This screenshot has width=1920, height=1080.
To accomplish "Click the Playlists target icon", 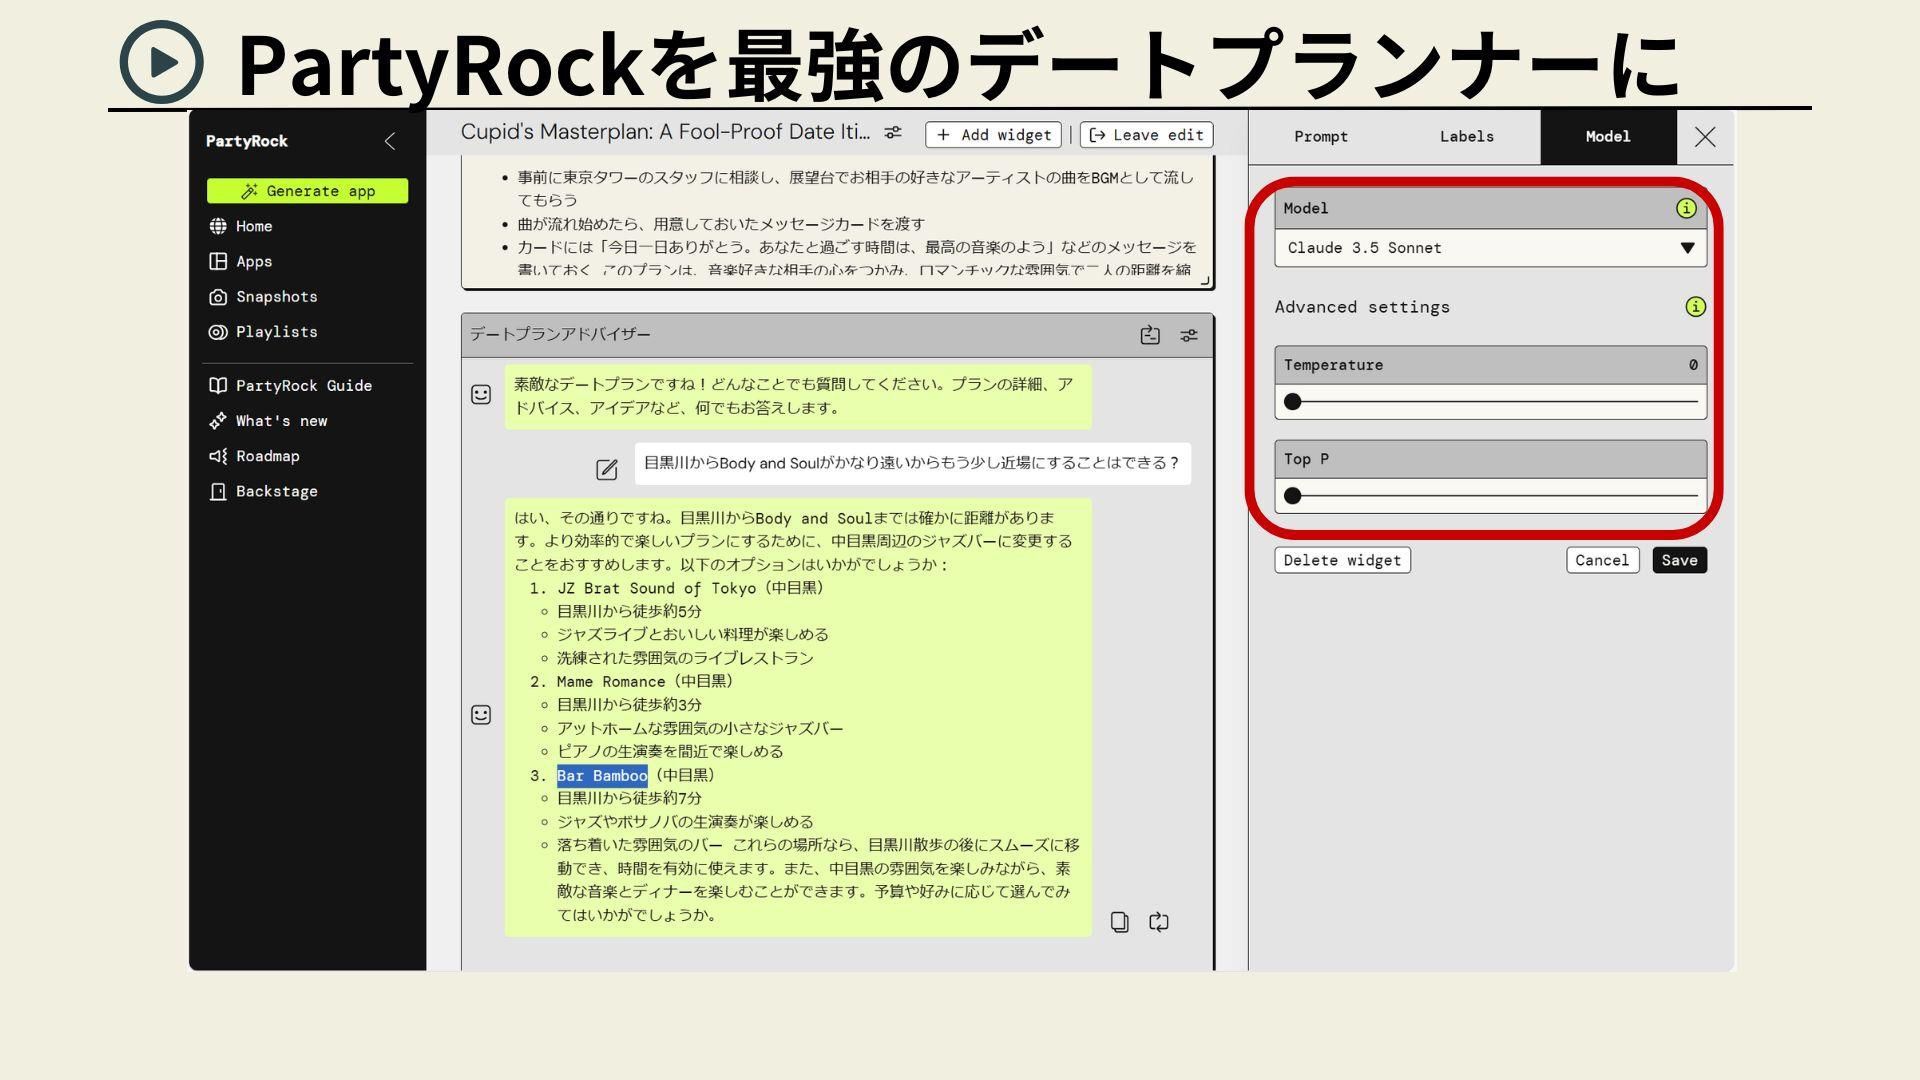I will coord(218,332).
